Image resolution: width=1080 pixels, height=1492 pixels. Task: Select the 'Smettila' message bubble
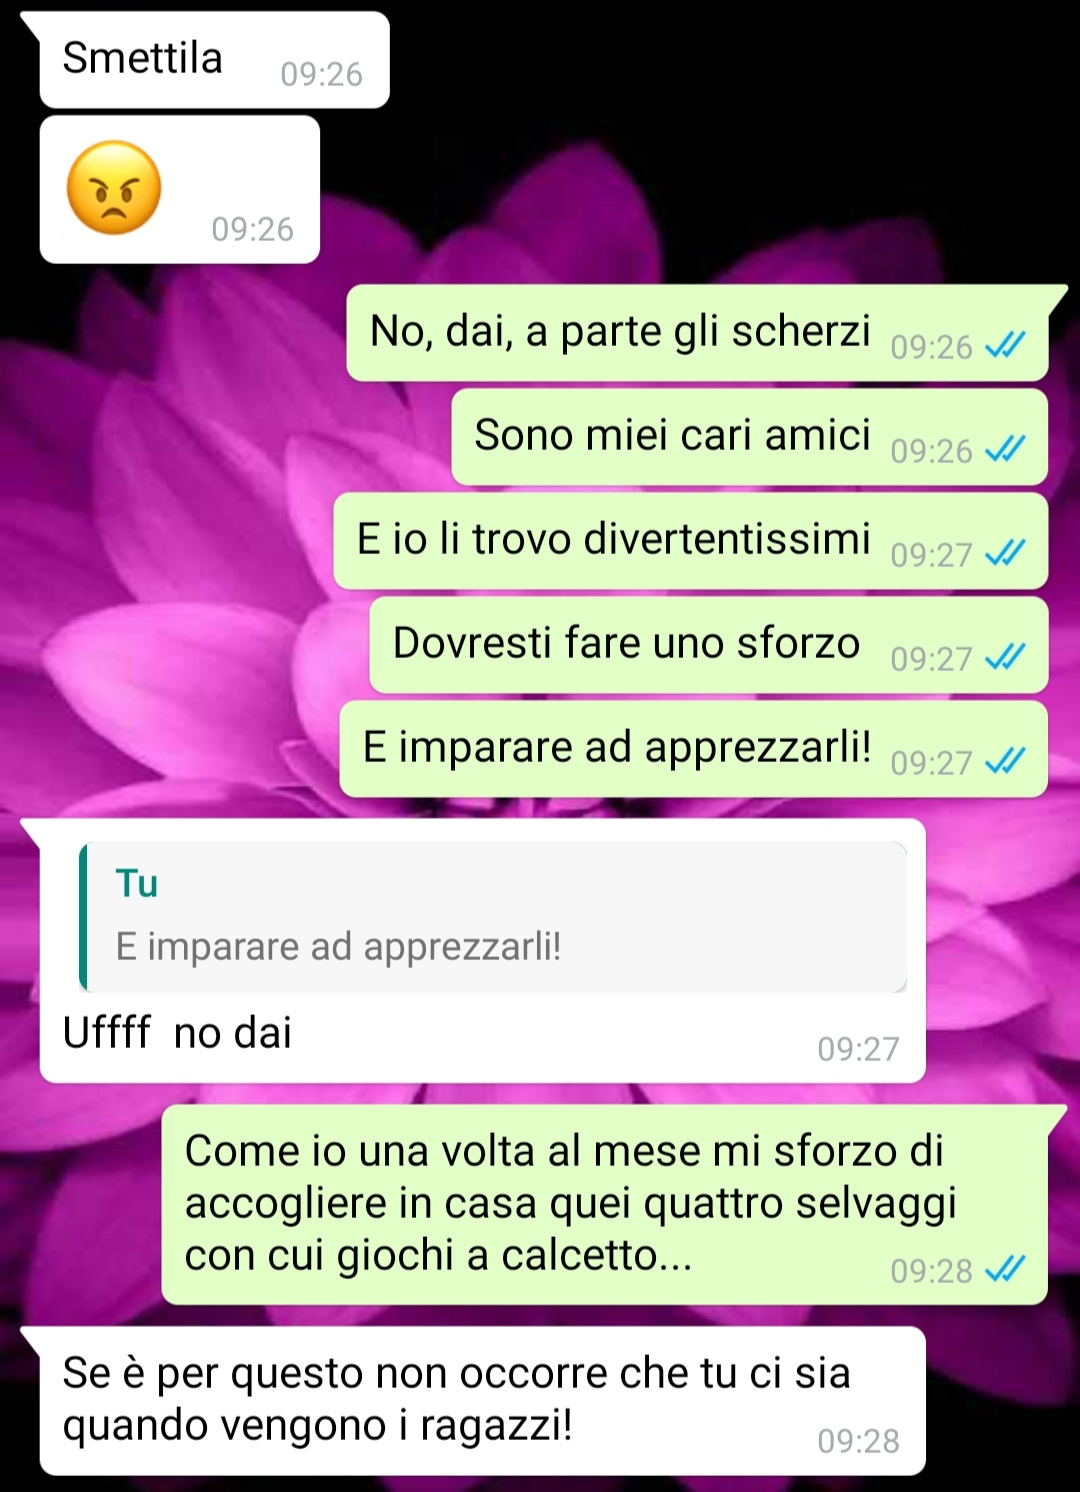[214, 60]
